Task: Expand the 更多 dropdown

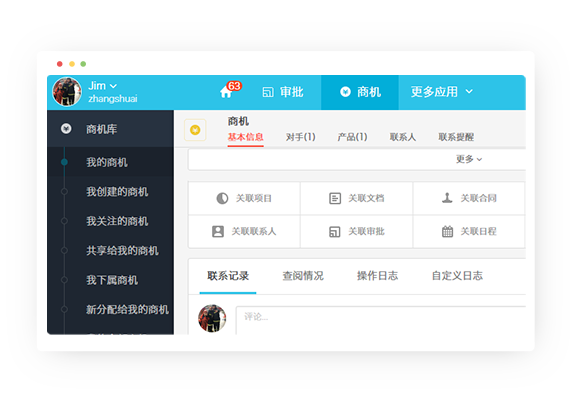Action: click(x=469, y=159)
